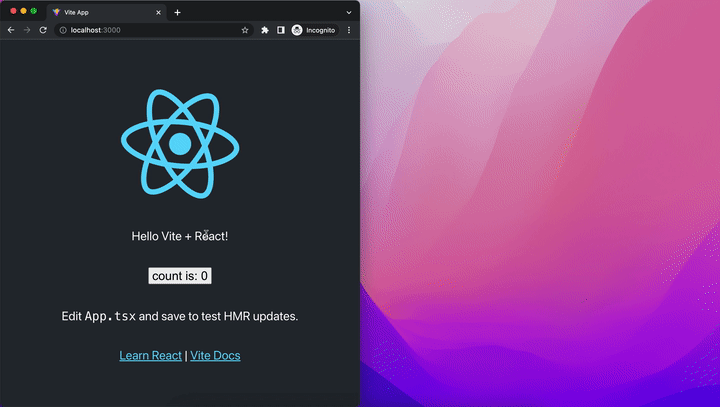Toggle the browser side panel icon
The image size is (720, 407).
click(281, 30)
